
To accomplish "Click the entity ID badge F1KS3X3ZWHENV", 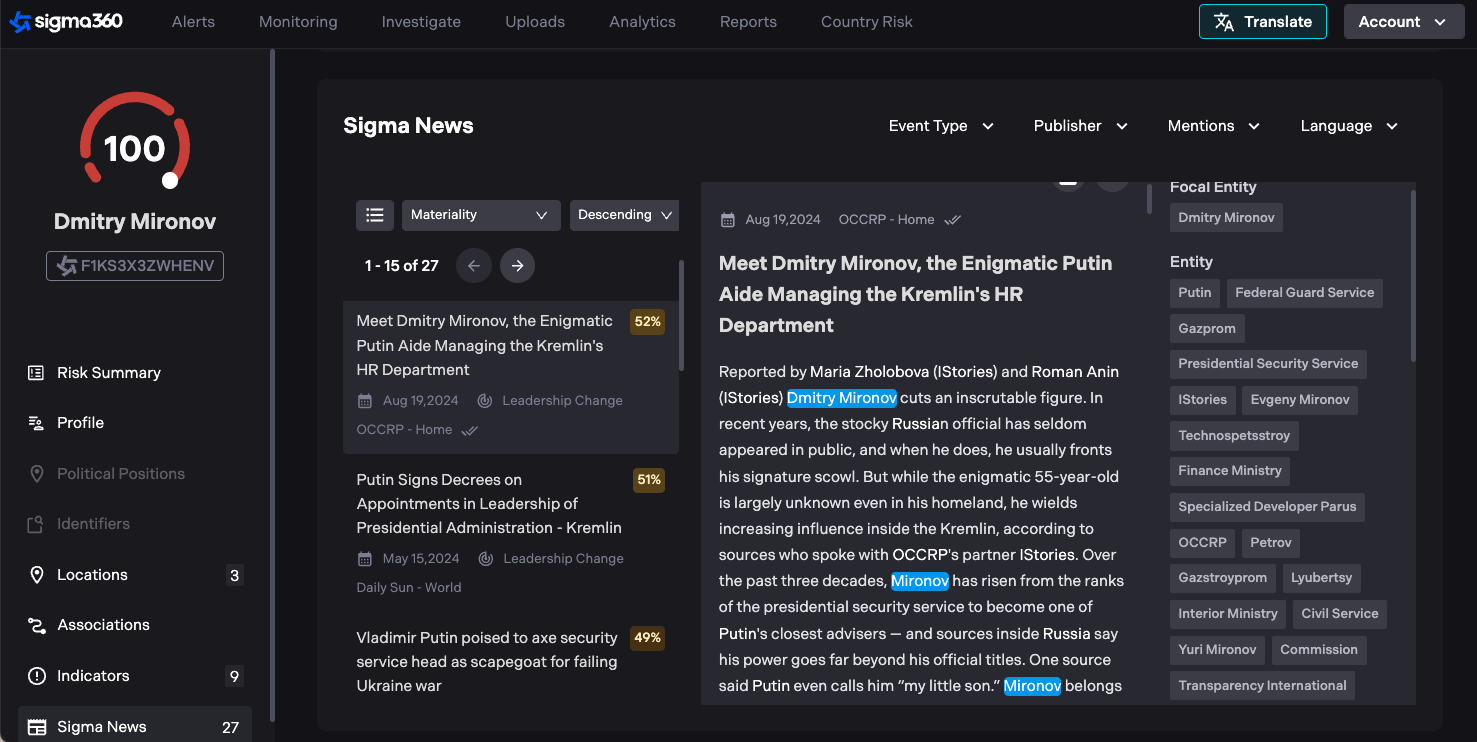I will [x=135, y=266].
